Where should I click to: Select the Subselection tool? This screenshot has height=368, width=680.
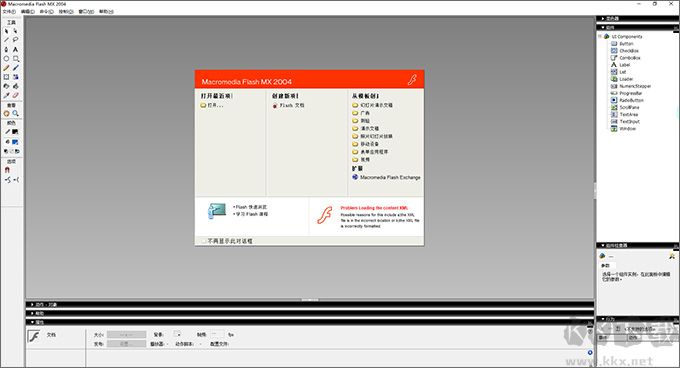click(16, 31)
